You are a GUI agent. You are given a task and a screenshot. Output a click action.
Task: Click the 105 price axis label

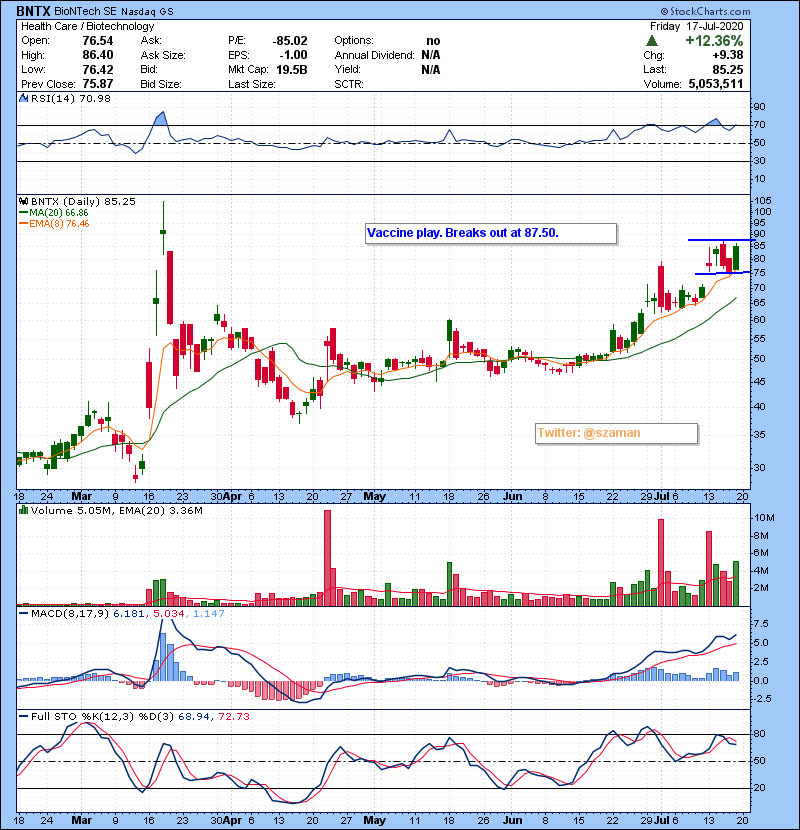(763, 201)
